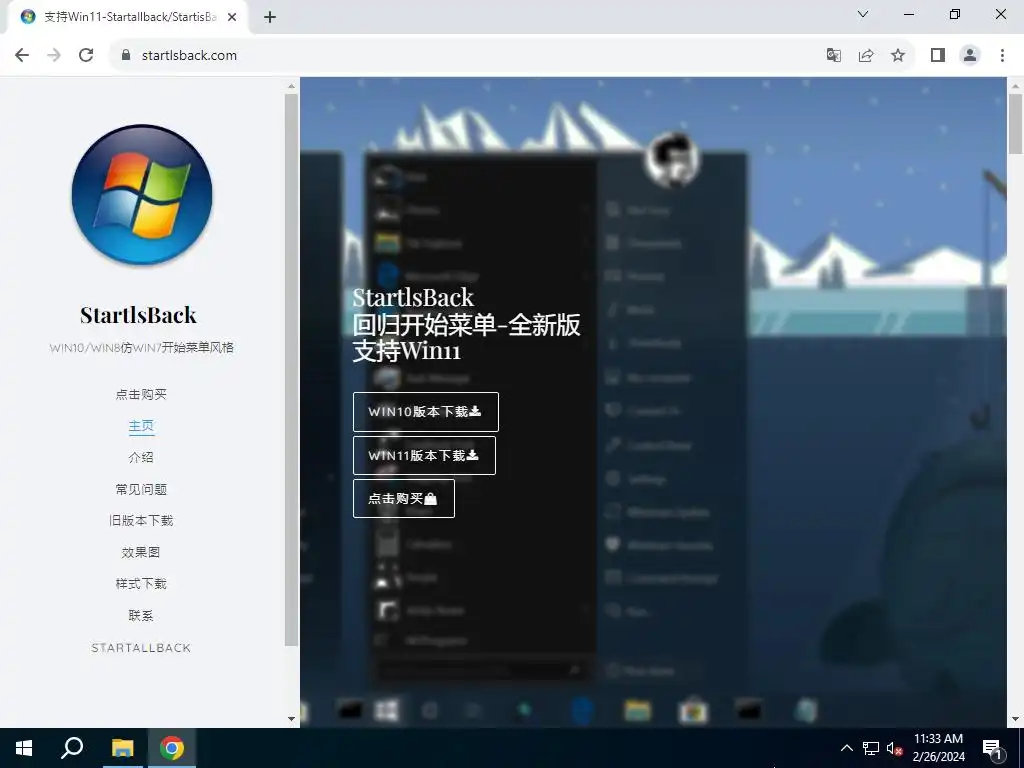The width and height of the screenshot is (1024, 768).
Task: Close the StartIsBack browser tab
Action: [232, 17]
